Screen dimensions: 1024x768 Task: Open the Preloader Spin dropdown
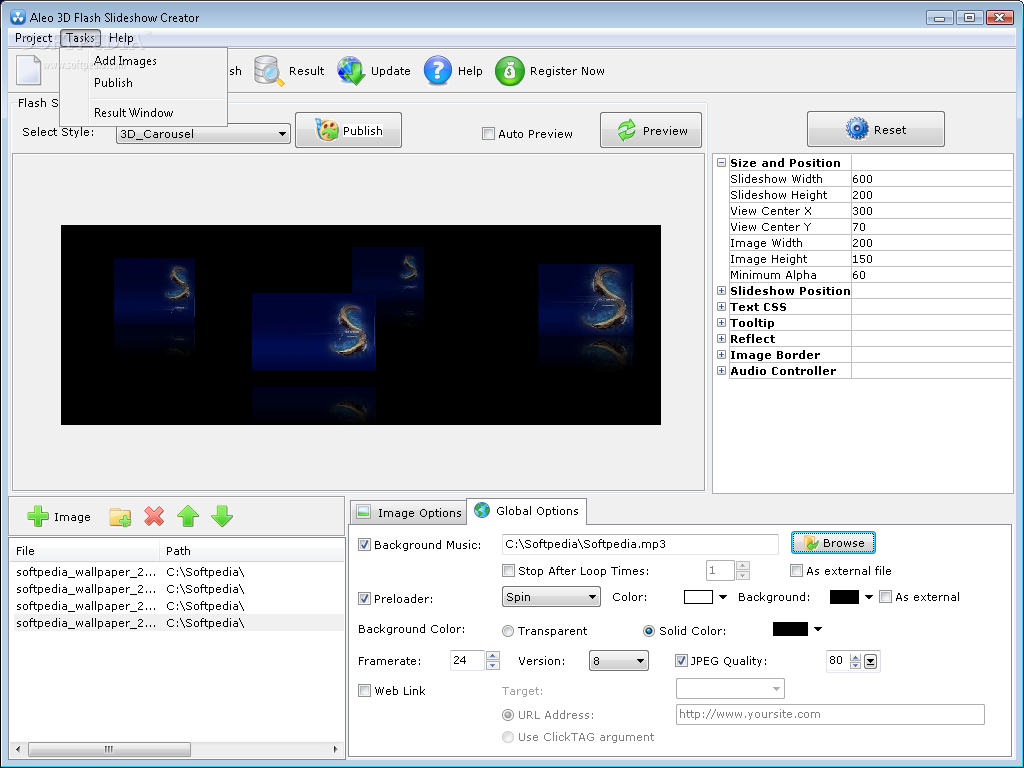tap(551, 597)
